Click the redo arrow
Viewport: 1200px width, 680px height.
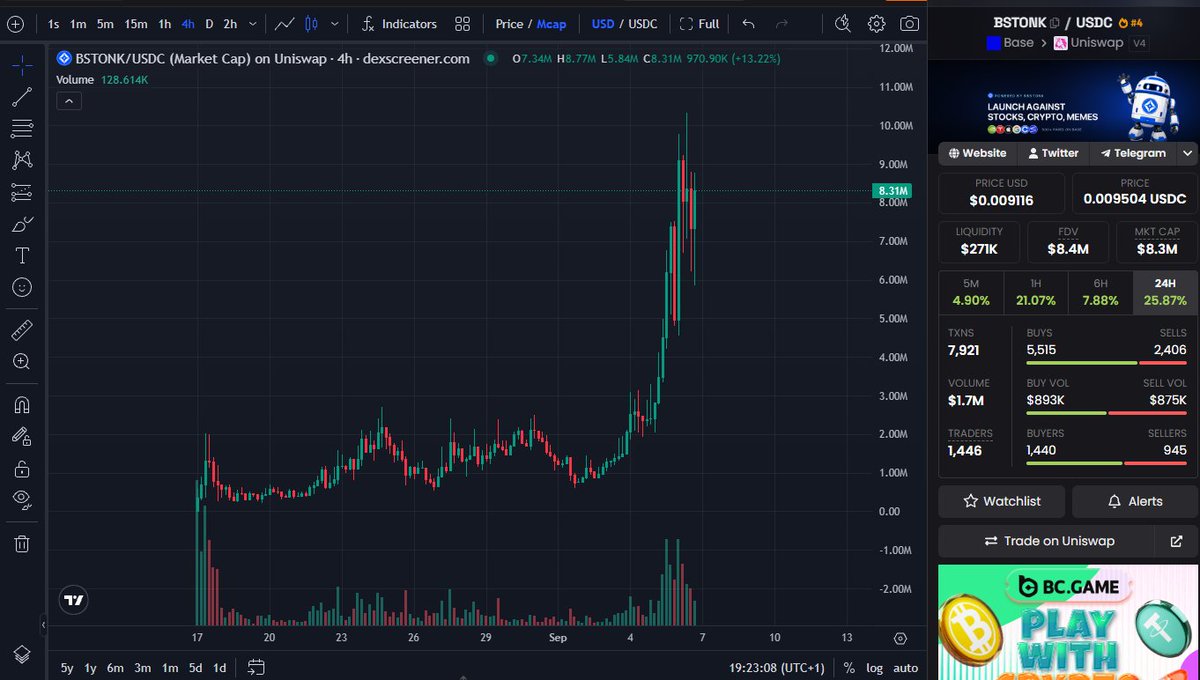point(782,23)
